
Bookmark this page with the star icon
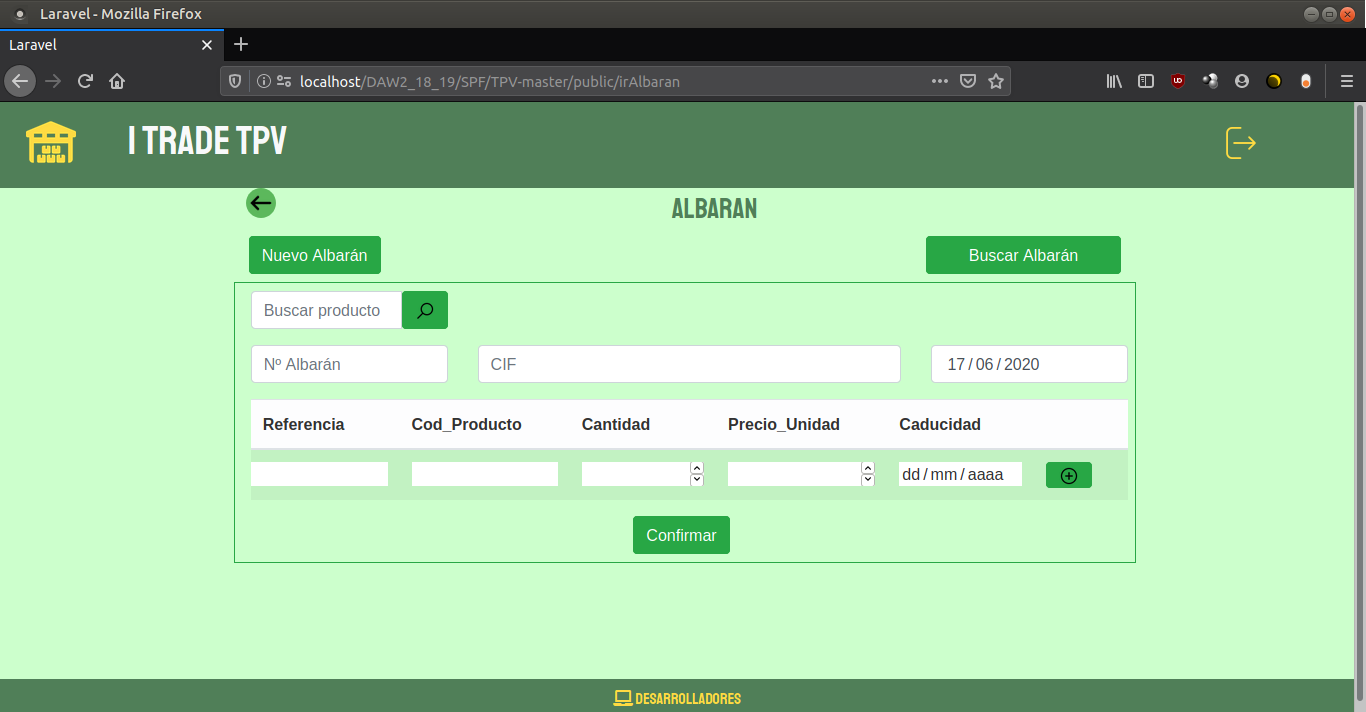995,81
